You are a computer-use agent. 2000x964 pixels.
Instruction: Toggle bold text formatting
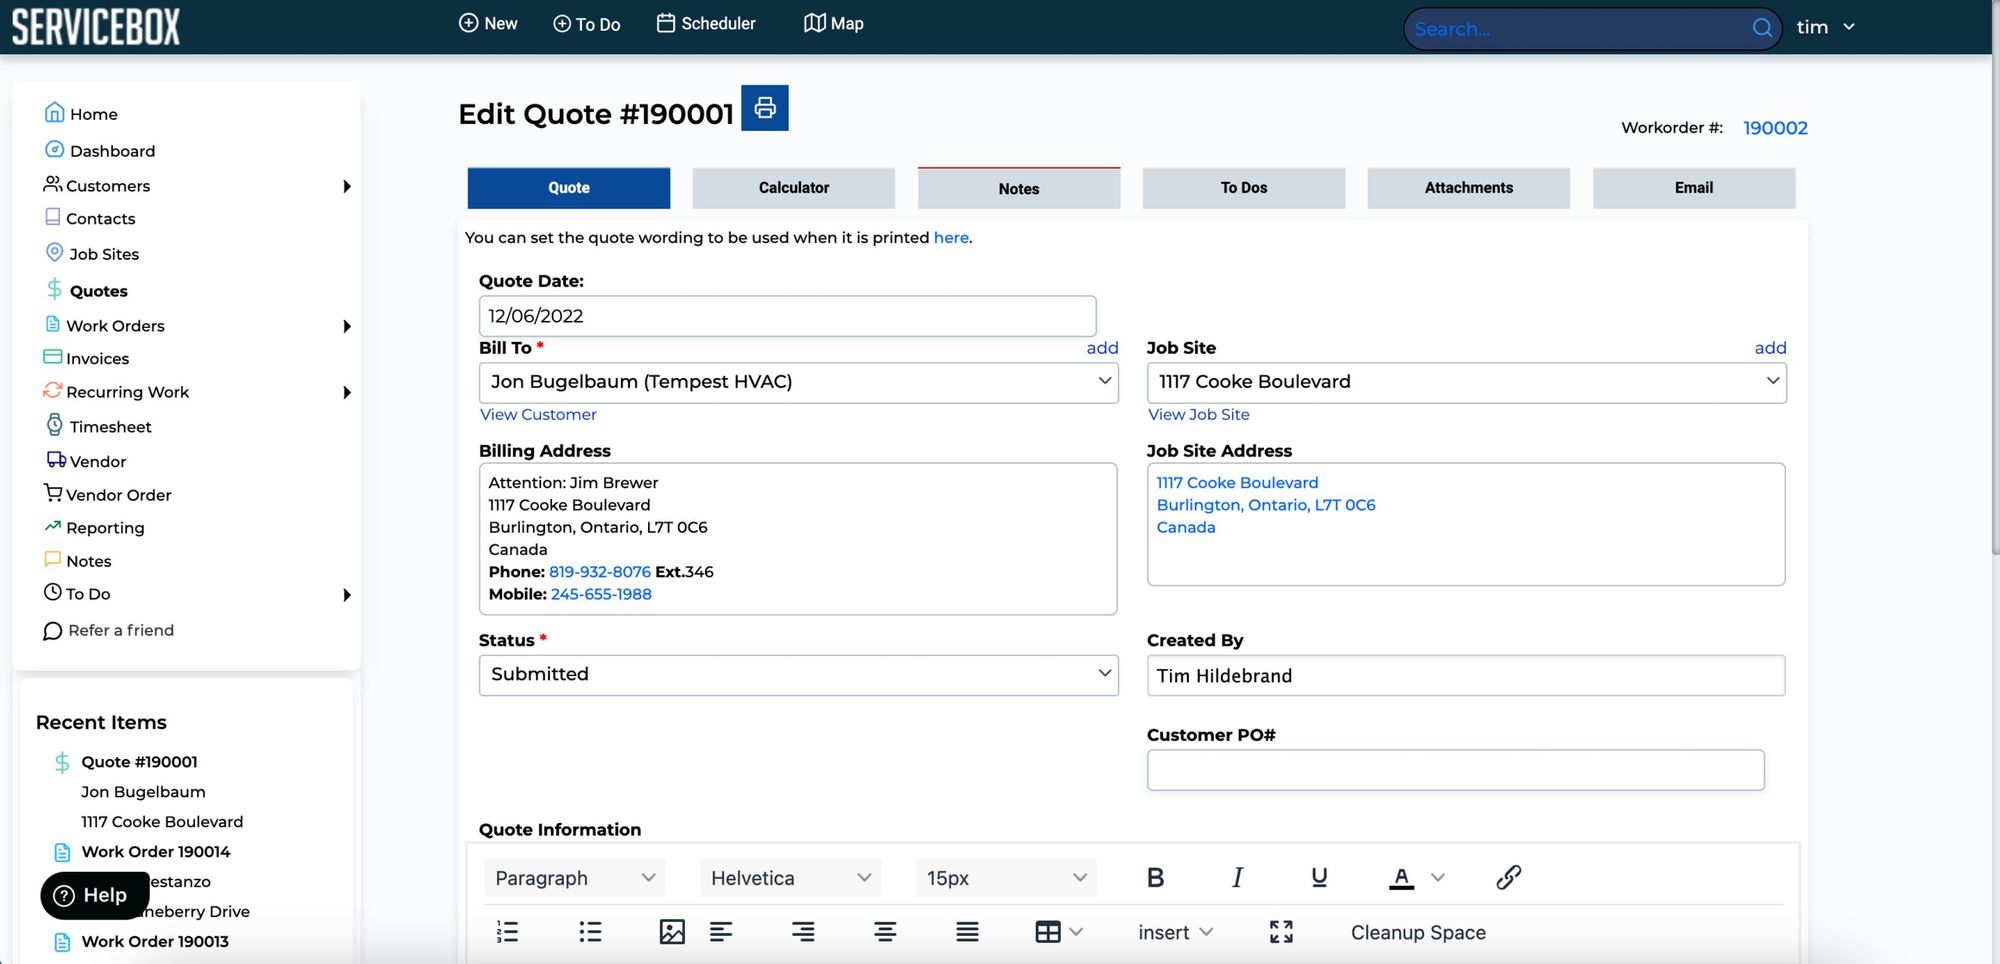1155,877
